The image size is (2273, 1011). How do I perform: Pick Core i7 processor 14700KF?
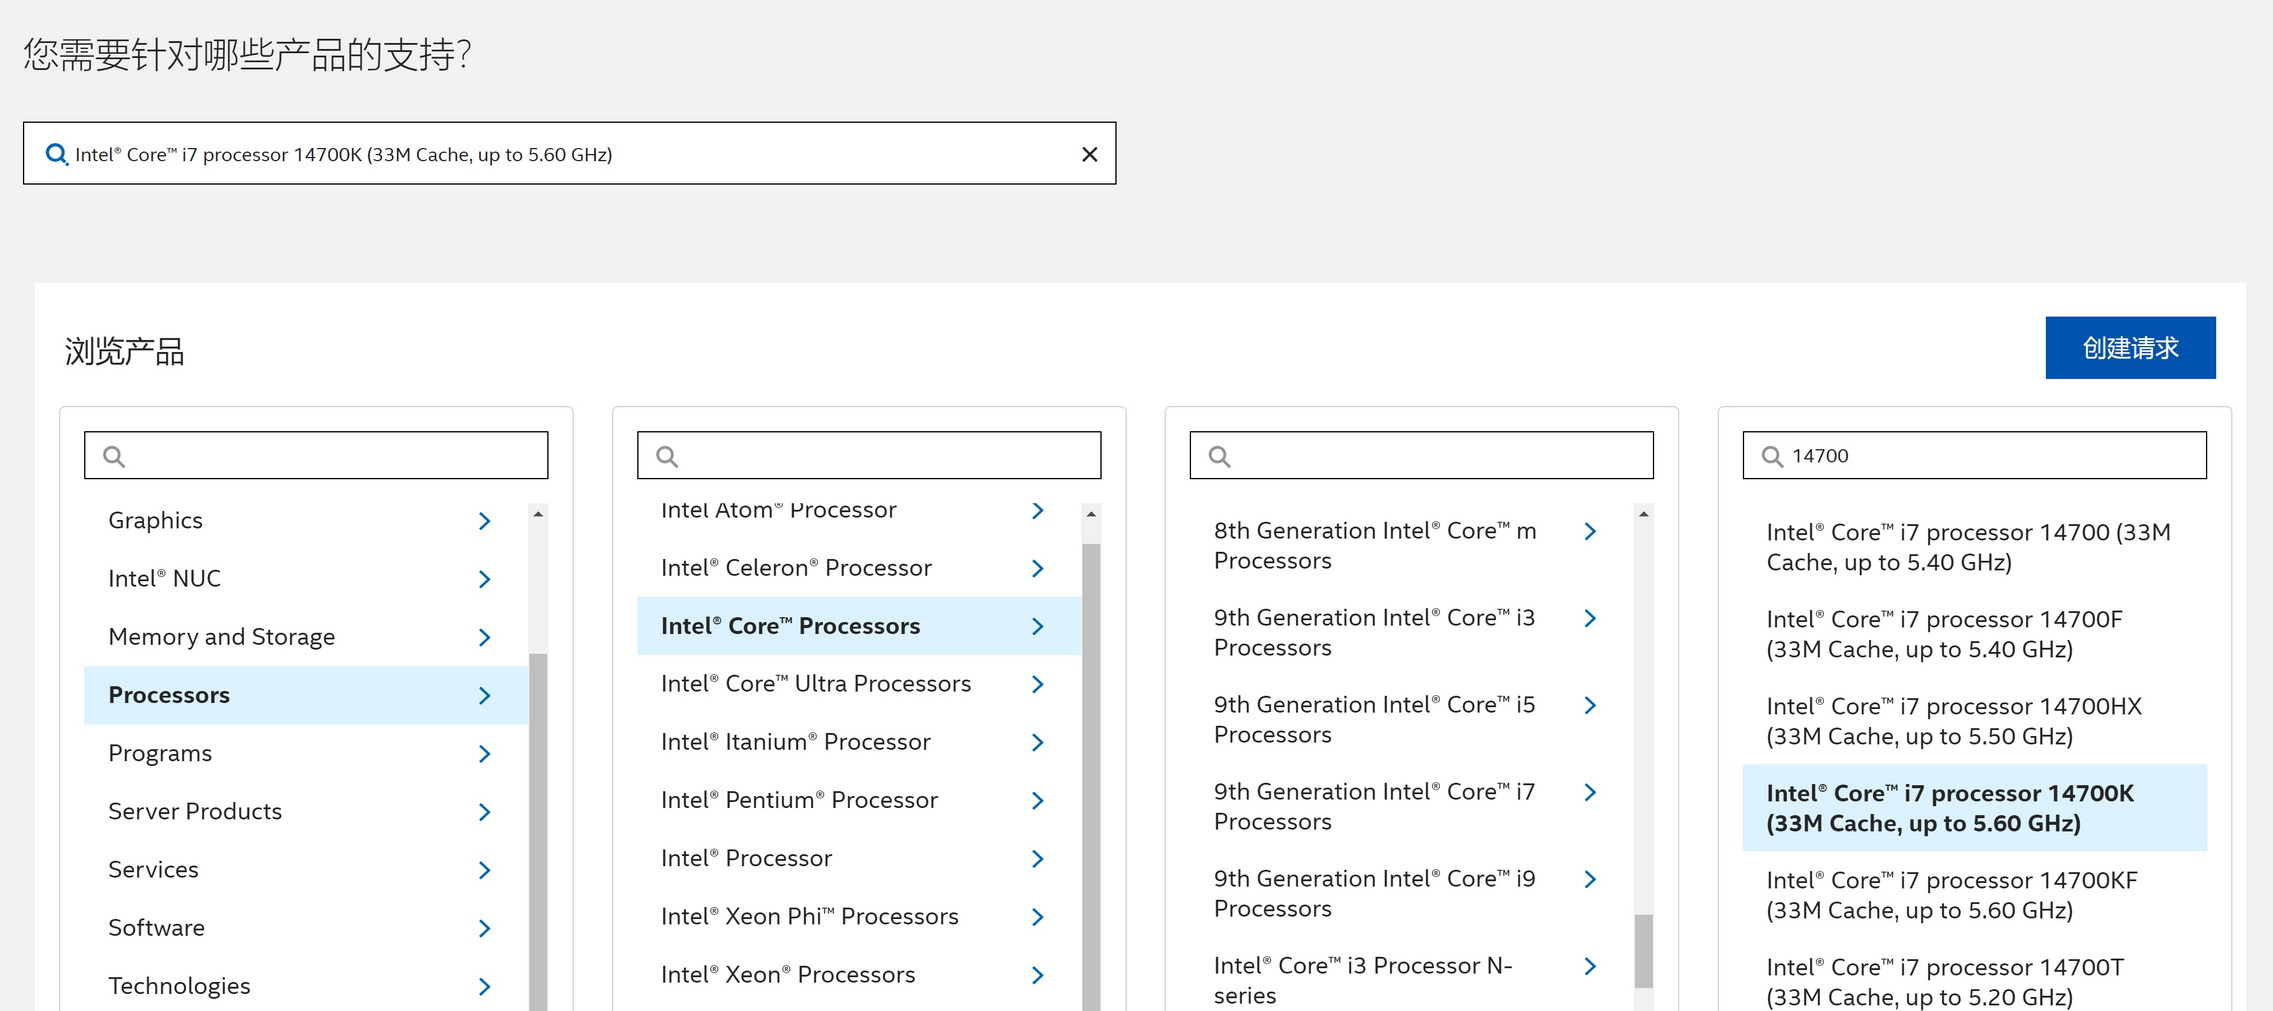pos(1974,895)
